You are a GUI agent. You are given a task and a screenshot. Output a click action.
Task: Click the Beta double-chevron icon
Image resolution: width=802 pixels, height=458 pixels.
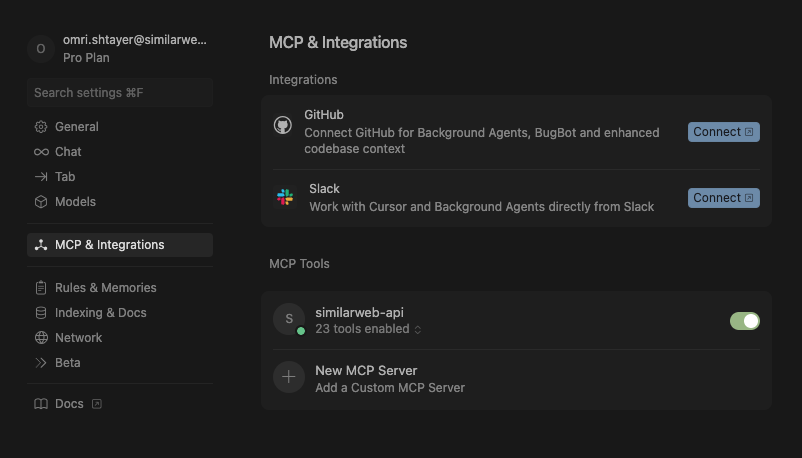point(41,363)
